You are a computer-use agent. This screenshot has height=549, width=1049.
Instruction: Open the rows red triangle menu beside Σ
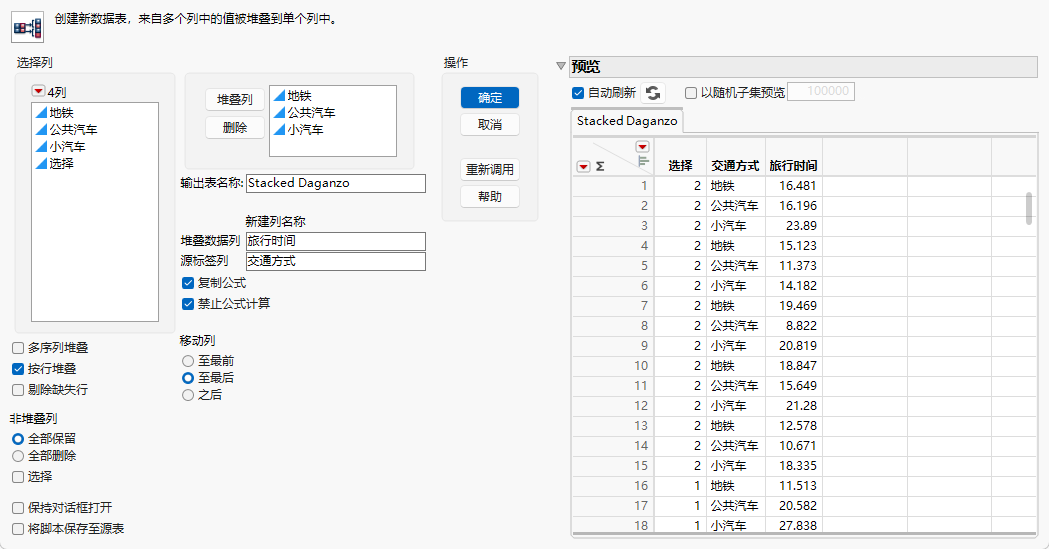coord(583,167)
